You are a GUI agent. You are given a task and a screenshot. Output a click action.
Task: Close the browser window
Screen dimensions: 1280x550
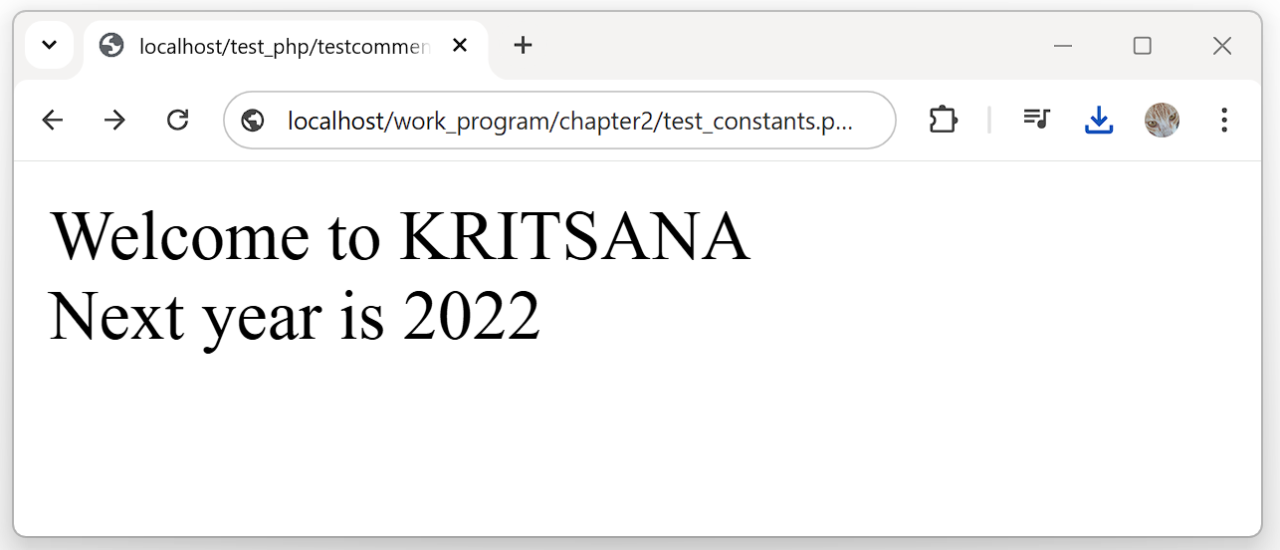[1222, 46]
